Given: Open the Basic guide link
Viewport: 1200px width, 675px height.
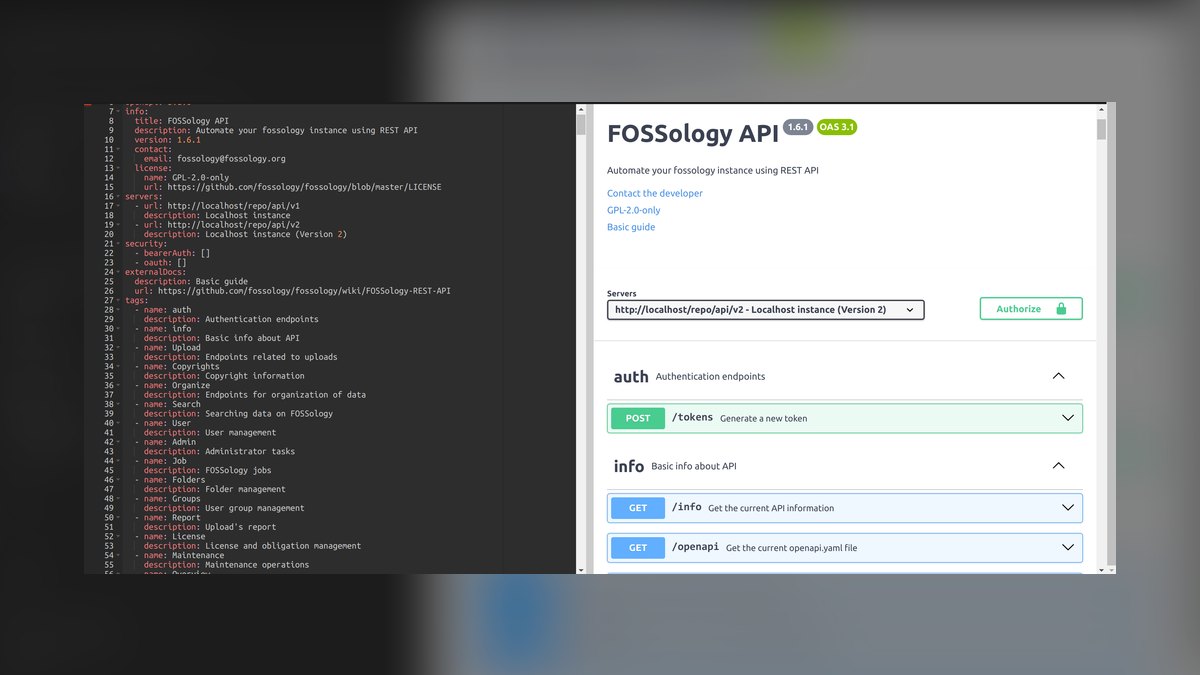Looking at the screenshot, I should click(631, 227).
